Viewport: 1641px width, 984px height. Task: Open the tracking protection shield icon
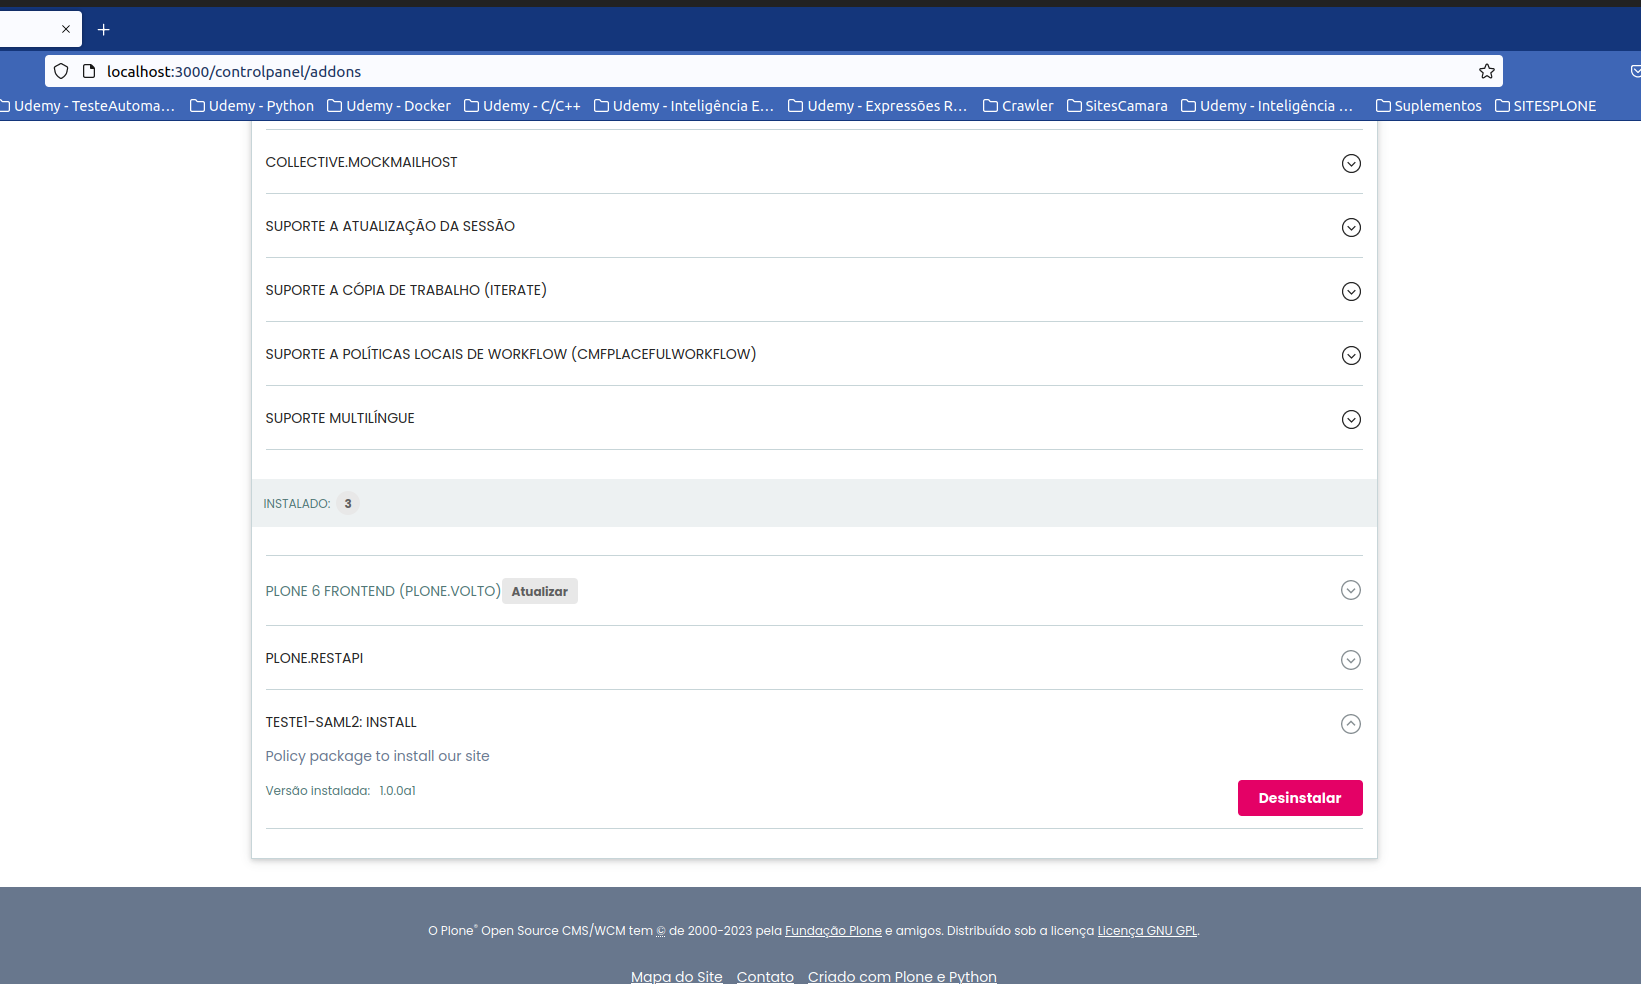61,71
